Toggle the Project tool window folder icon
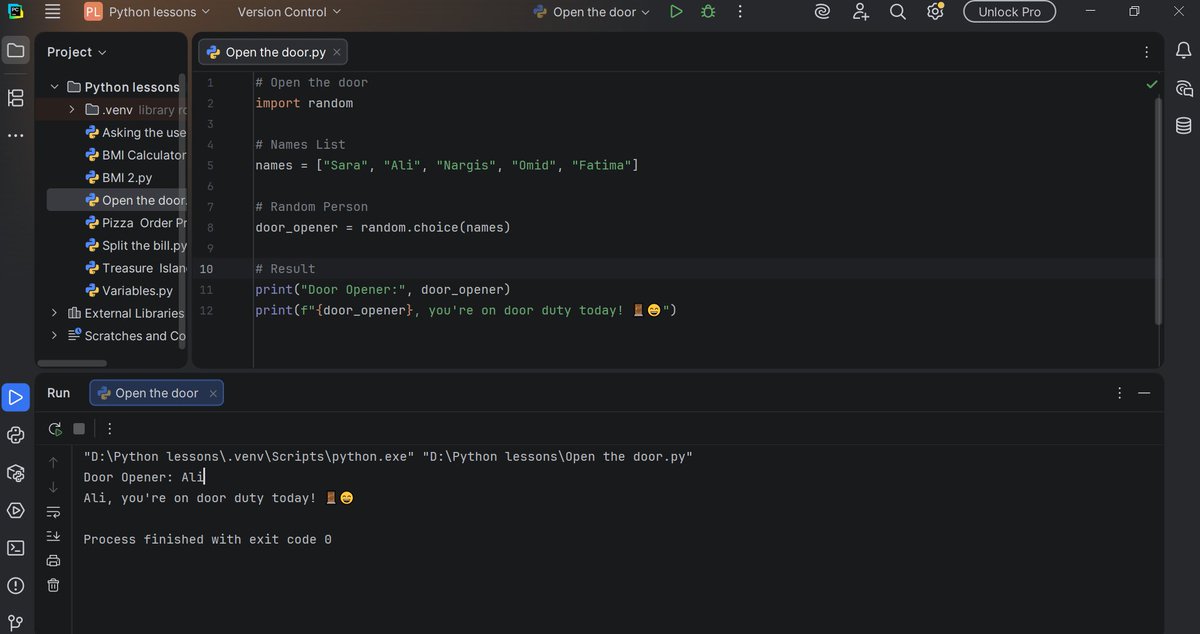The image size is (1200, 634). pyautogui.click(x=15, y=50)
